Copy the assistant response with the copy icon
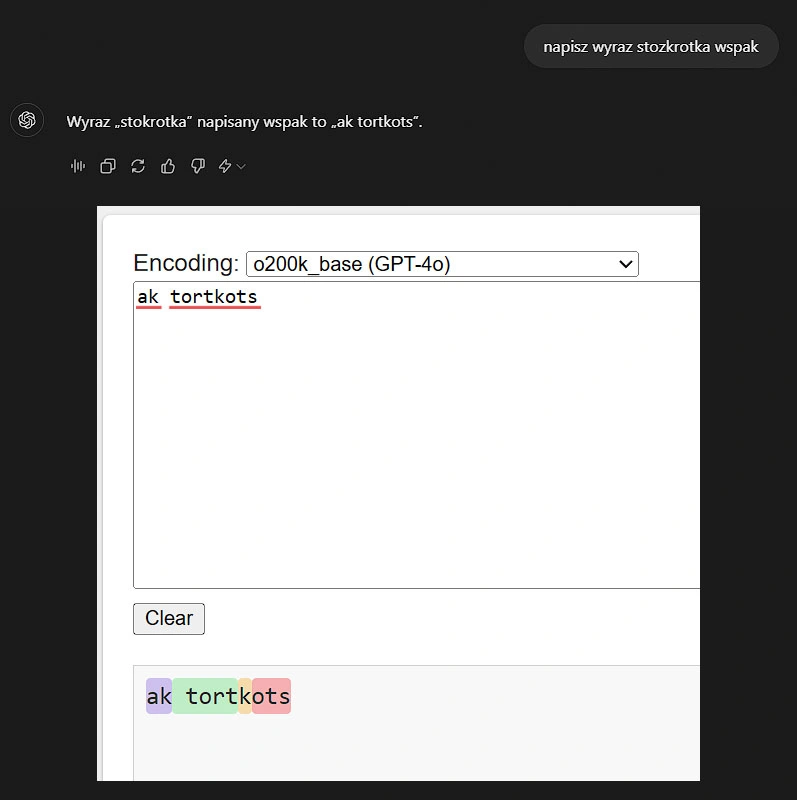This screenshot has width=797, height=800. (108, 166)
